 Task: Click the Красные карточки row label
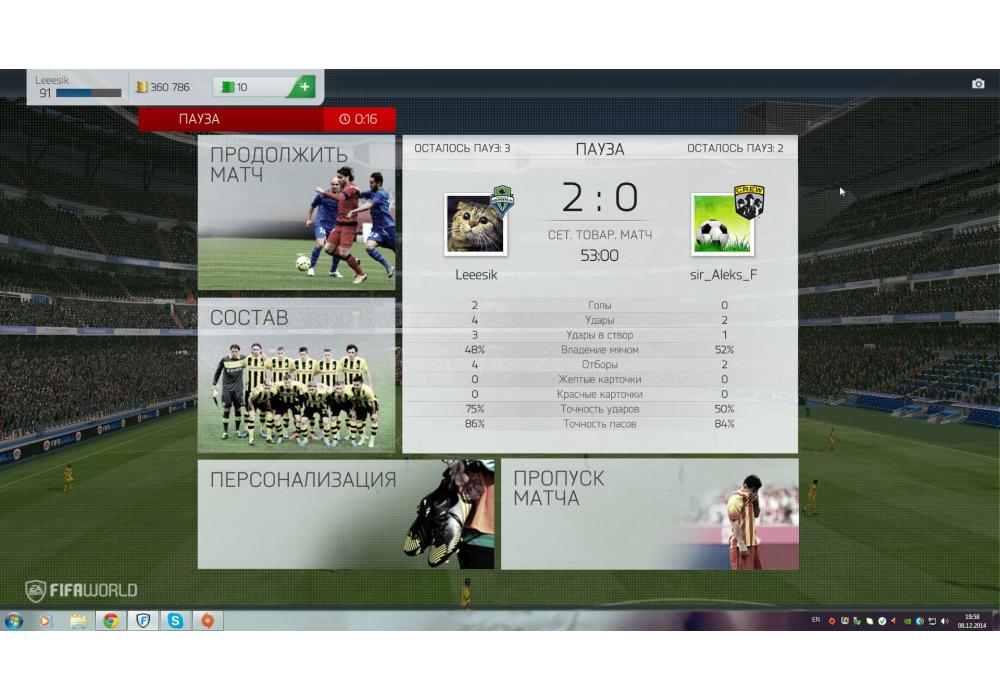point(599,394)
